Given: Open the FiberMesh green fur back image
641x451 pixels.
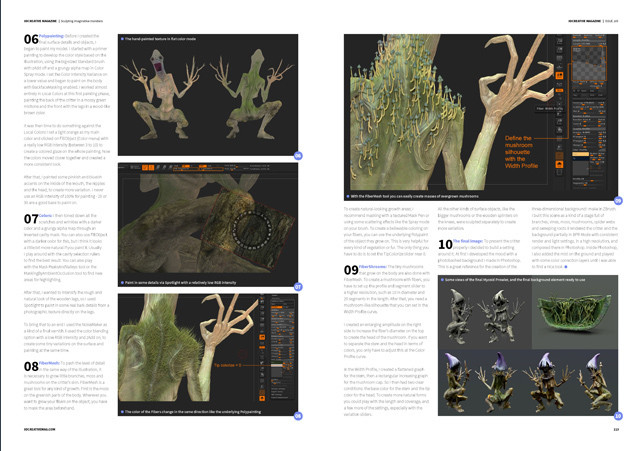Looking at the screenshot, I should [x=208, y=355].
